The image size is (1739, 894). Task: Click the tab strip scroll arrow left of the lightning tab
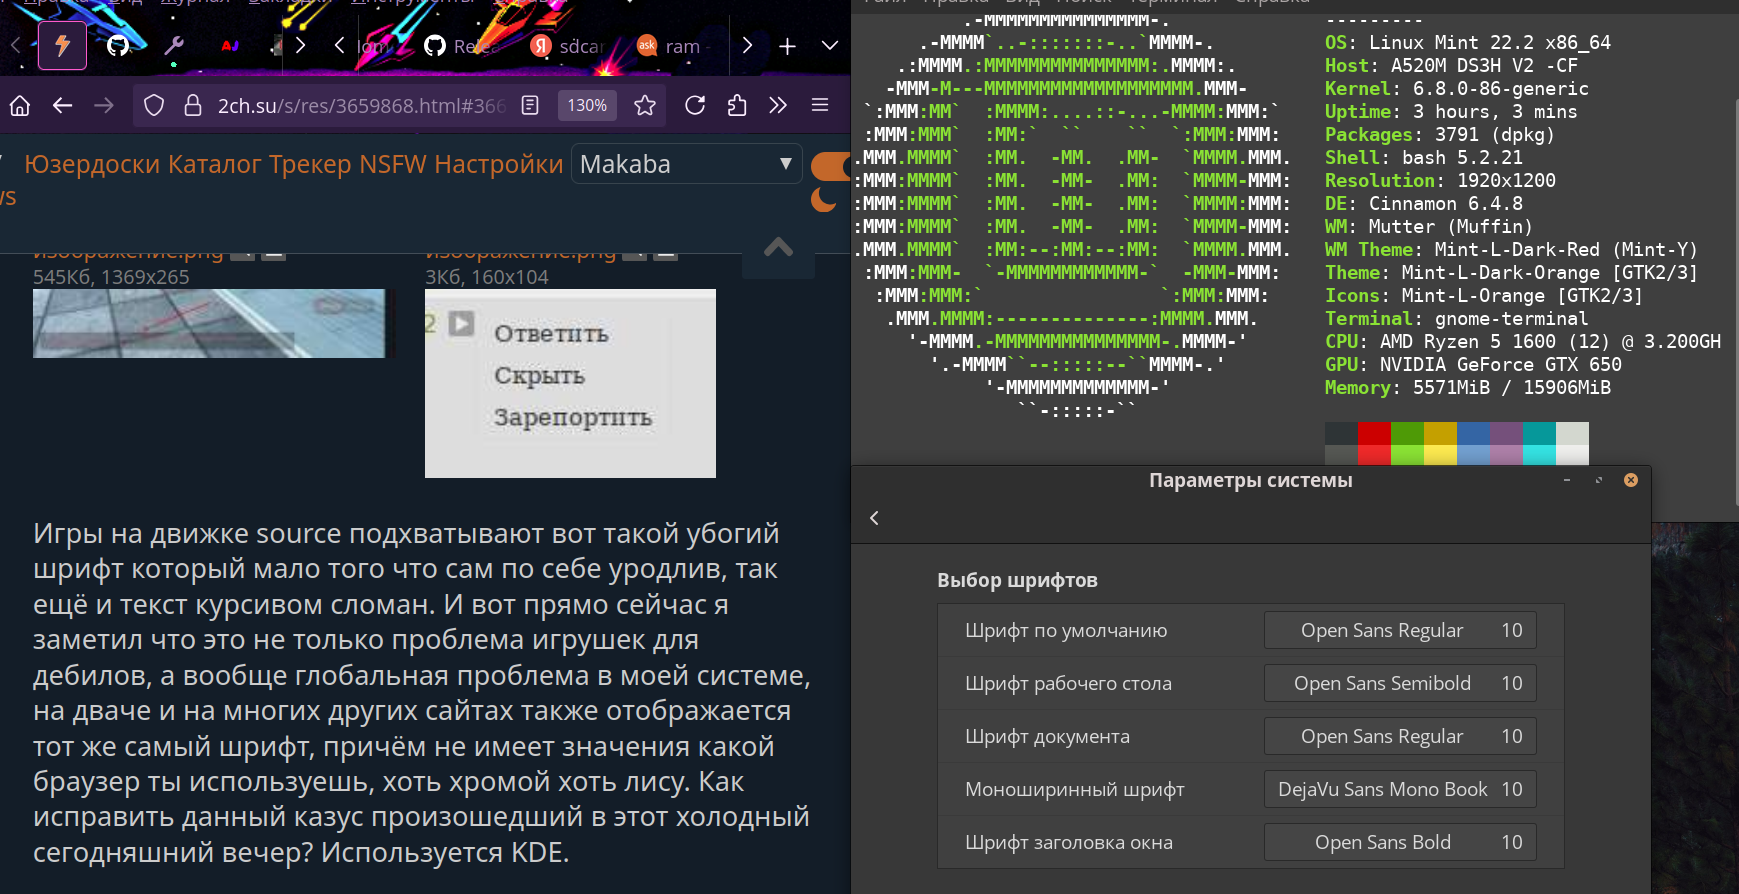[x=16, y=46]
